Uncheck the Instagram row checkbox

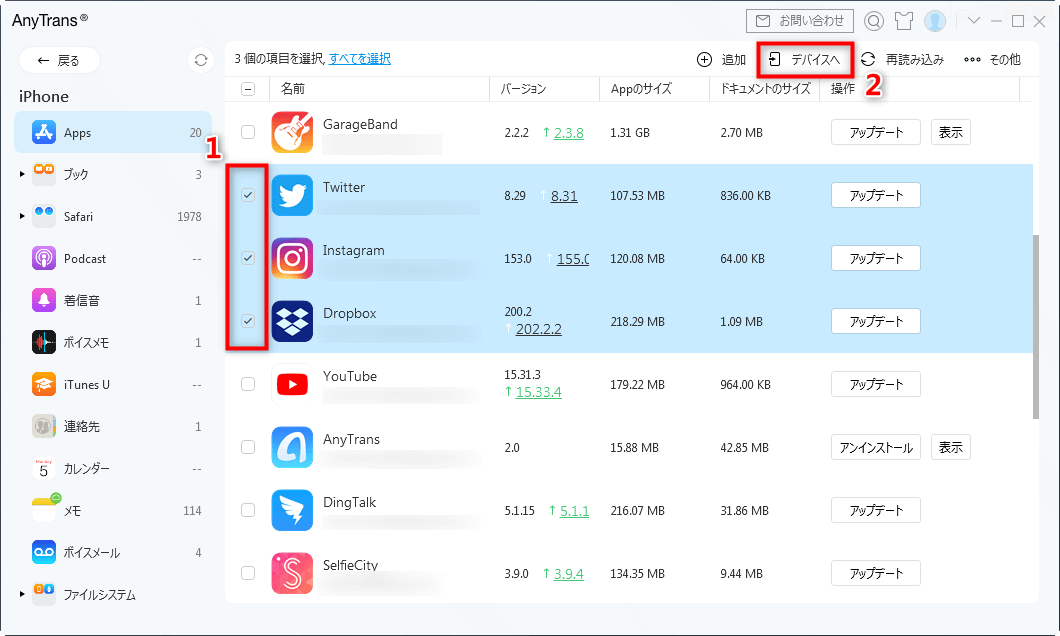tap(248, 258)
